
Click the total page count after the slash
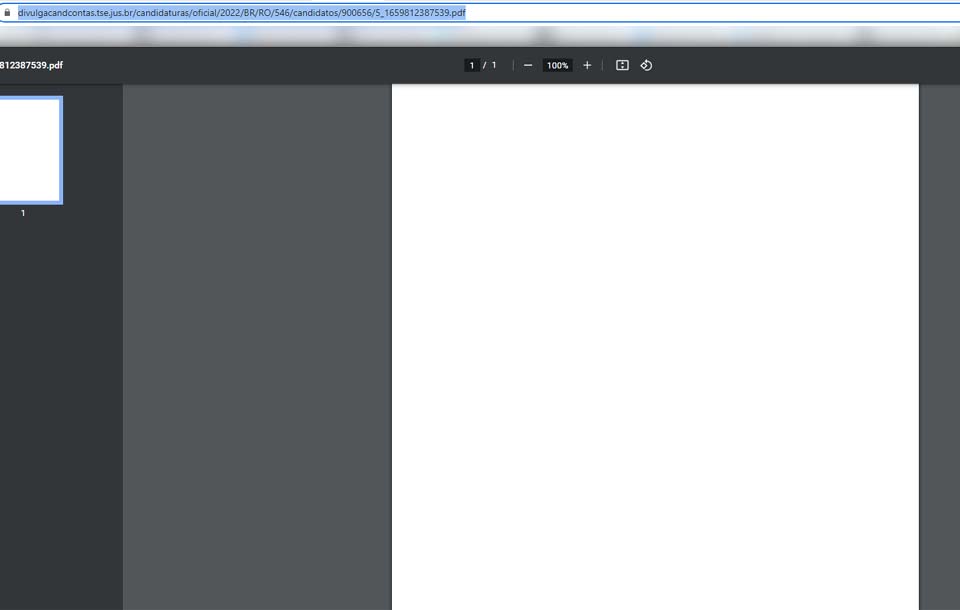pos(493,65)
